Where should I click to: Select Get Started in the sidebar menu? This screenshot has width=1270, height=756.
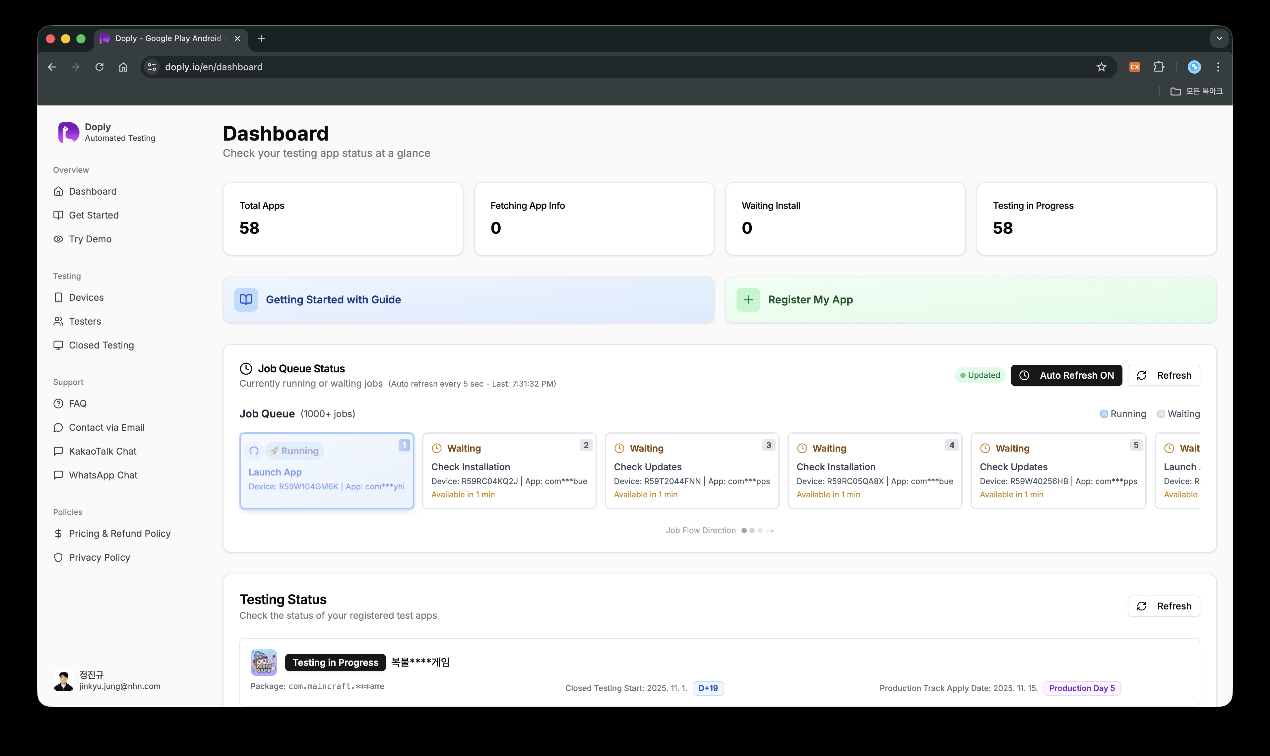[93, 215]
